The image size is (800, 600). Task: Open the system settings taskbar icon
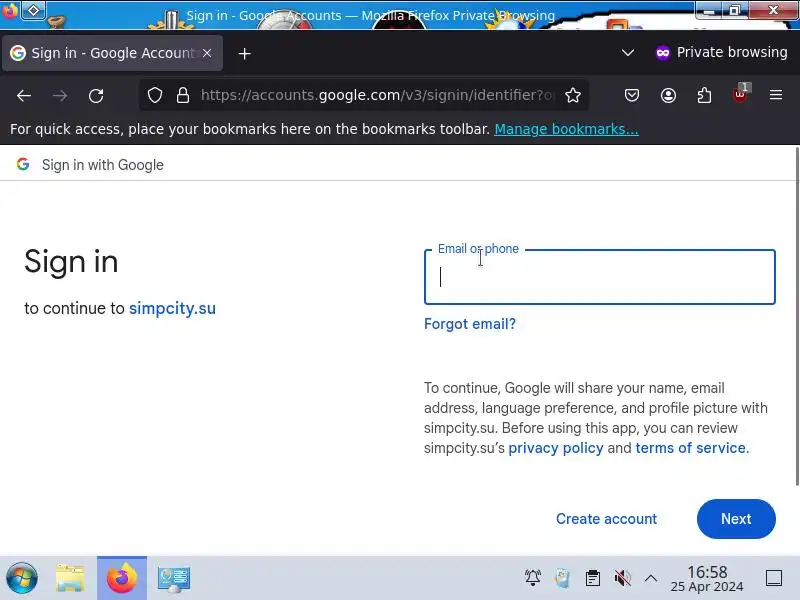coord(173,579)
